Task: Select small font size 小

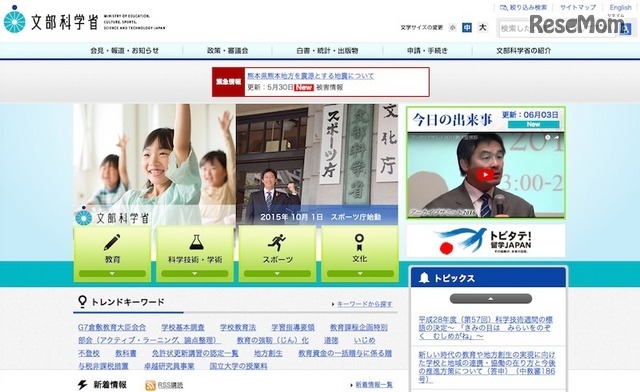Action: (452, 28)
